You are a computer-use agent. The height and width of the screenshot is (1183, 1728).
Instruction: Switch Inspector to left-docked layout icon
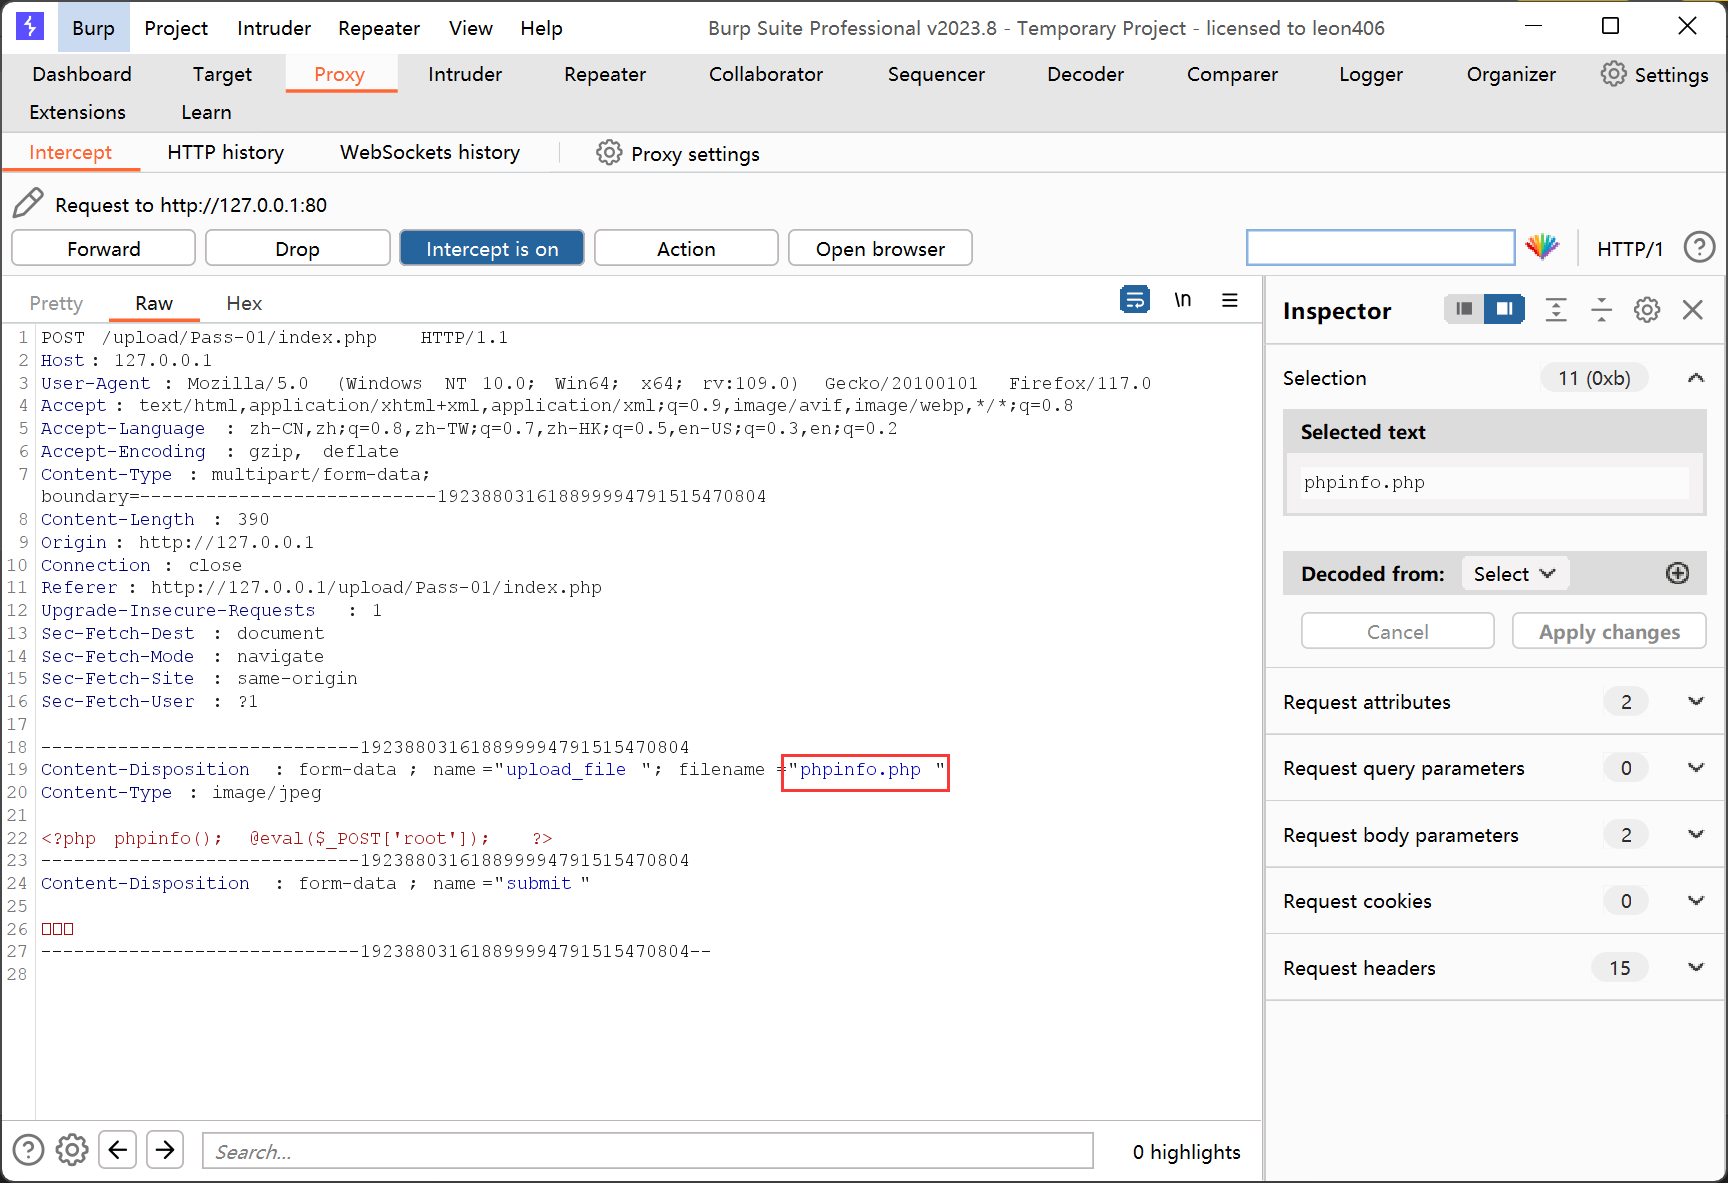coord(1464,309)
